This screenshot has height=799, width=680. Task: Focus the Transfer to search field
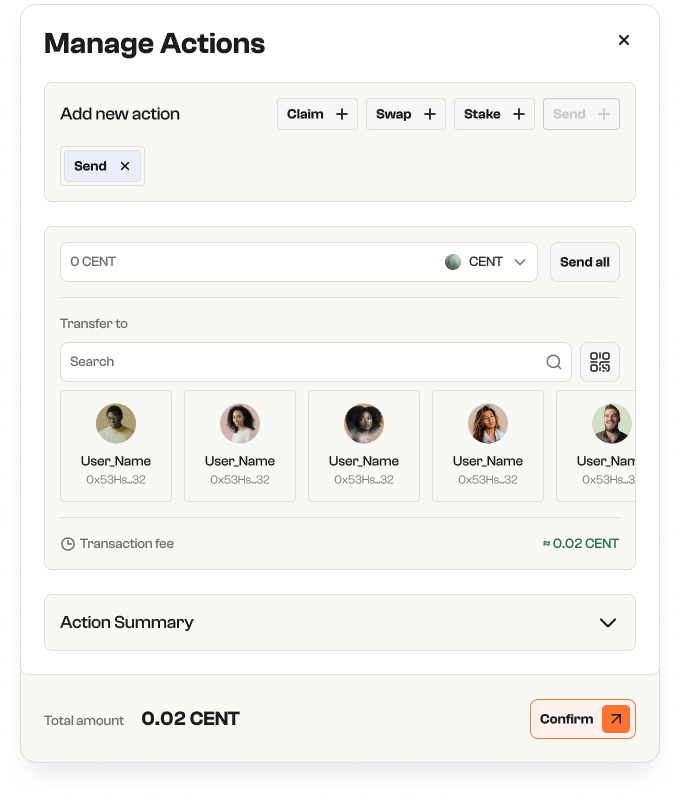coord(316,362)
